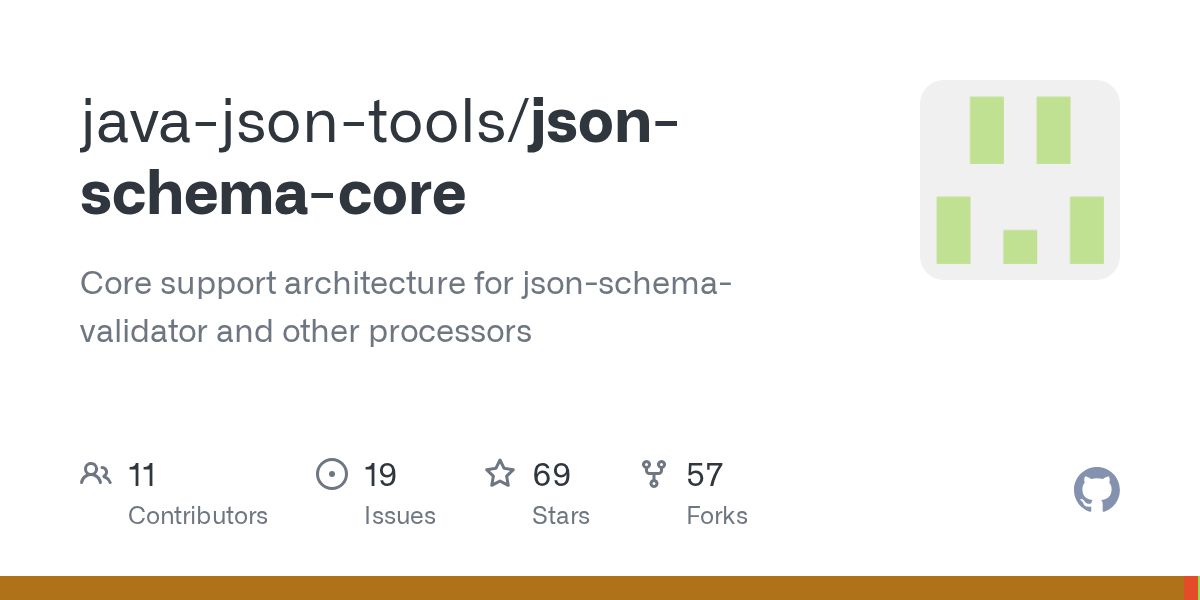The height and width of the screenshot is (600, 1200).
Task: Click the issues circle-dot icon
Action: 332,474
